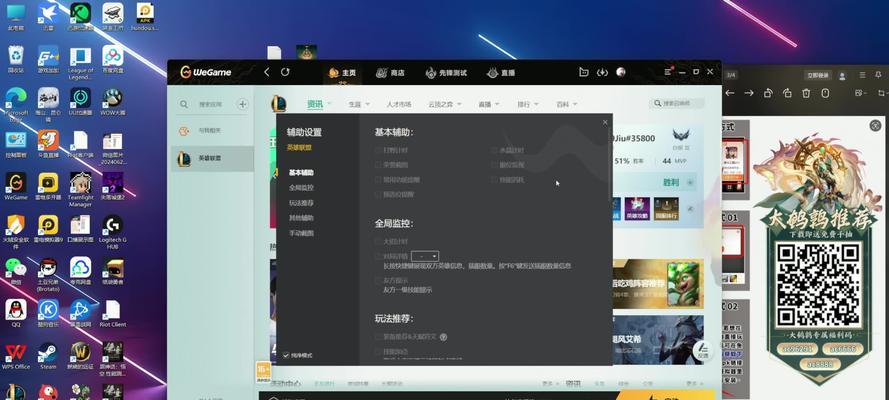Open the hotkey dropdown in 全局监控
The height and width of the screenshot is (400, 889).
point(425,256)
